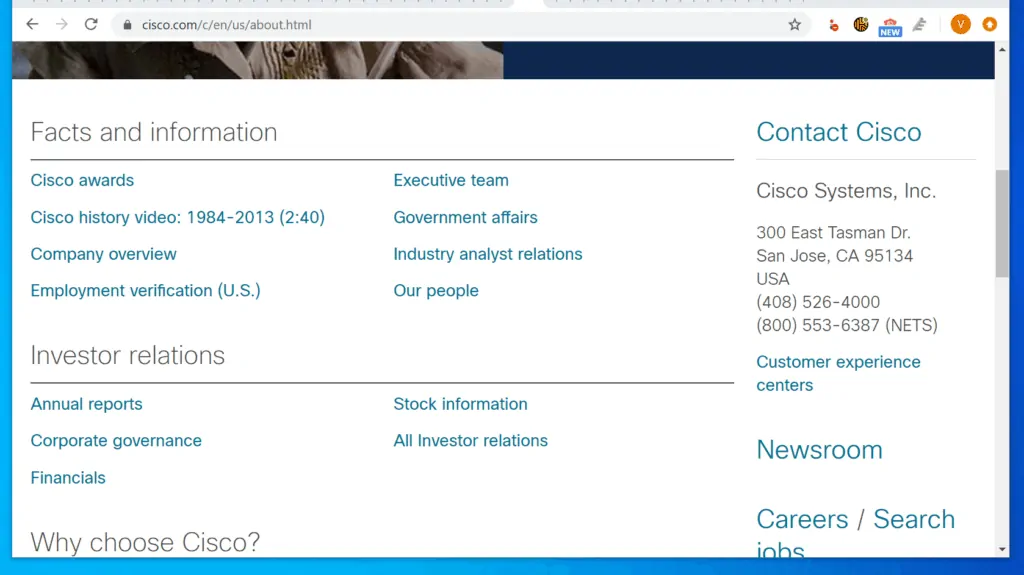The height and width of the screenshot is (575, 1024).
Task: Click the scrollbar down arrow
Action: [1002, 550]
